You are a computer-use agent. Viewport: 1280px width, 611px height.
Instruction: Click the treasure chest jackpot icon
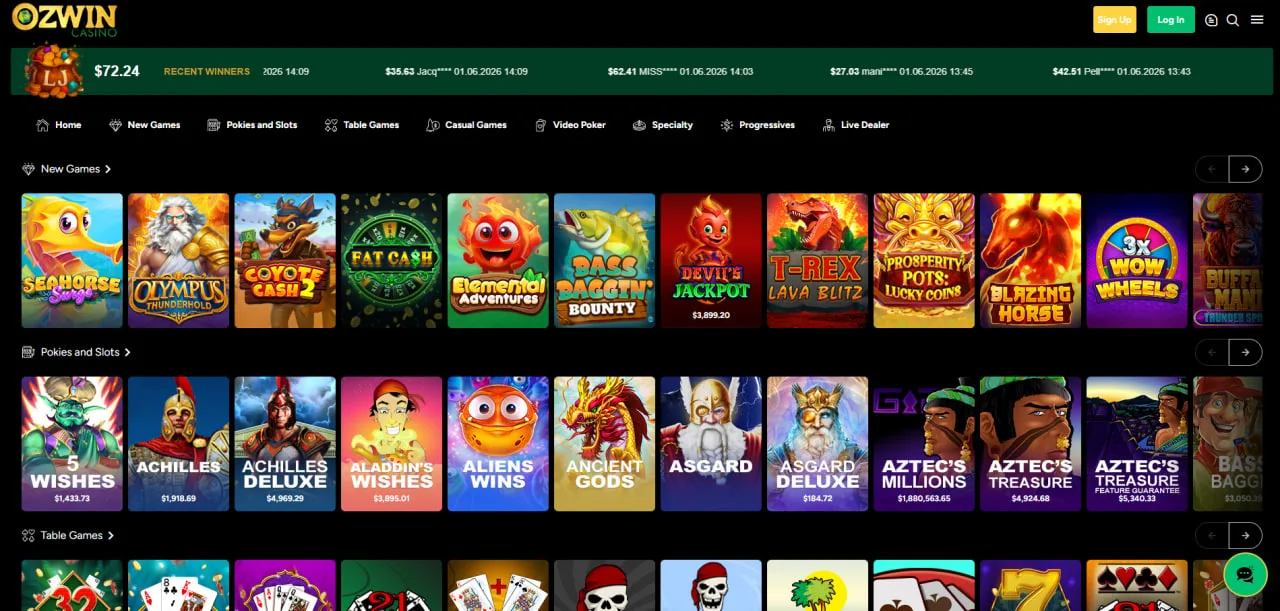tap(53, 70)
